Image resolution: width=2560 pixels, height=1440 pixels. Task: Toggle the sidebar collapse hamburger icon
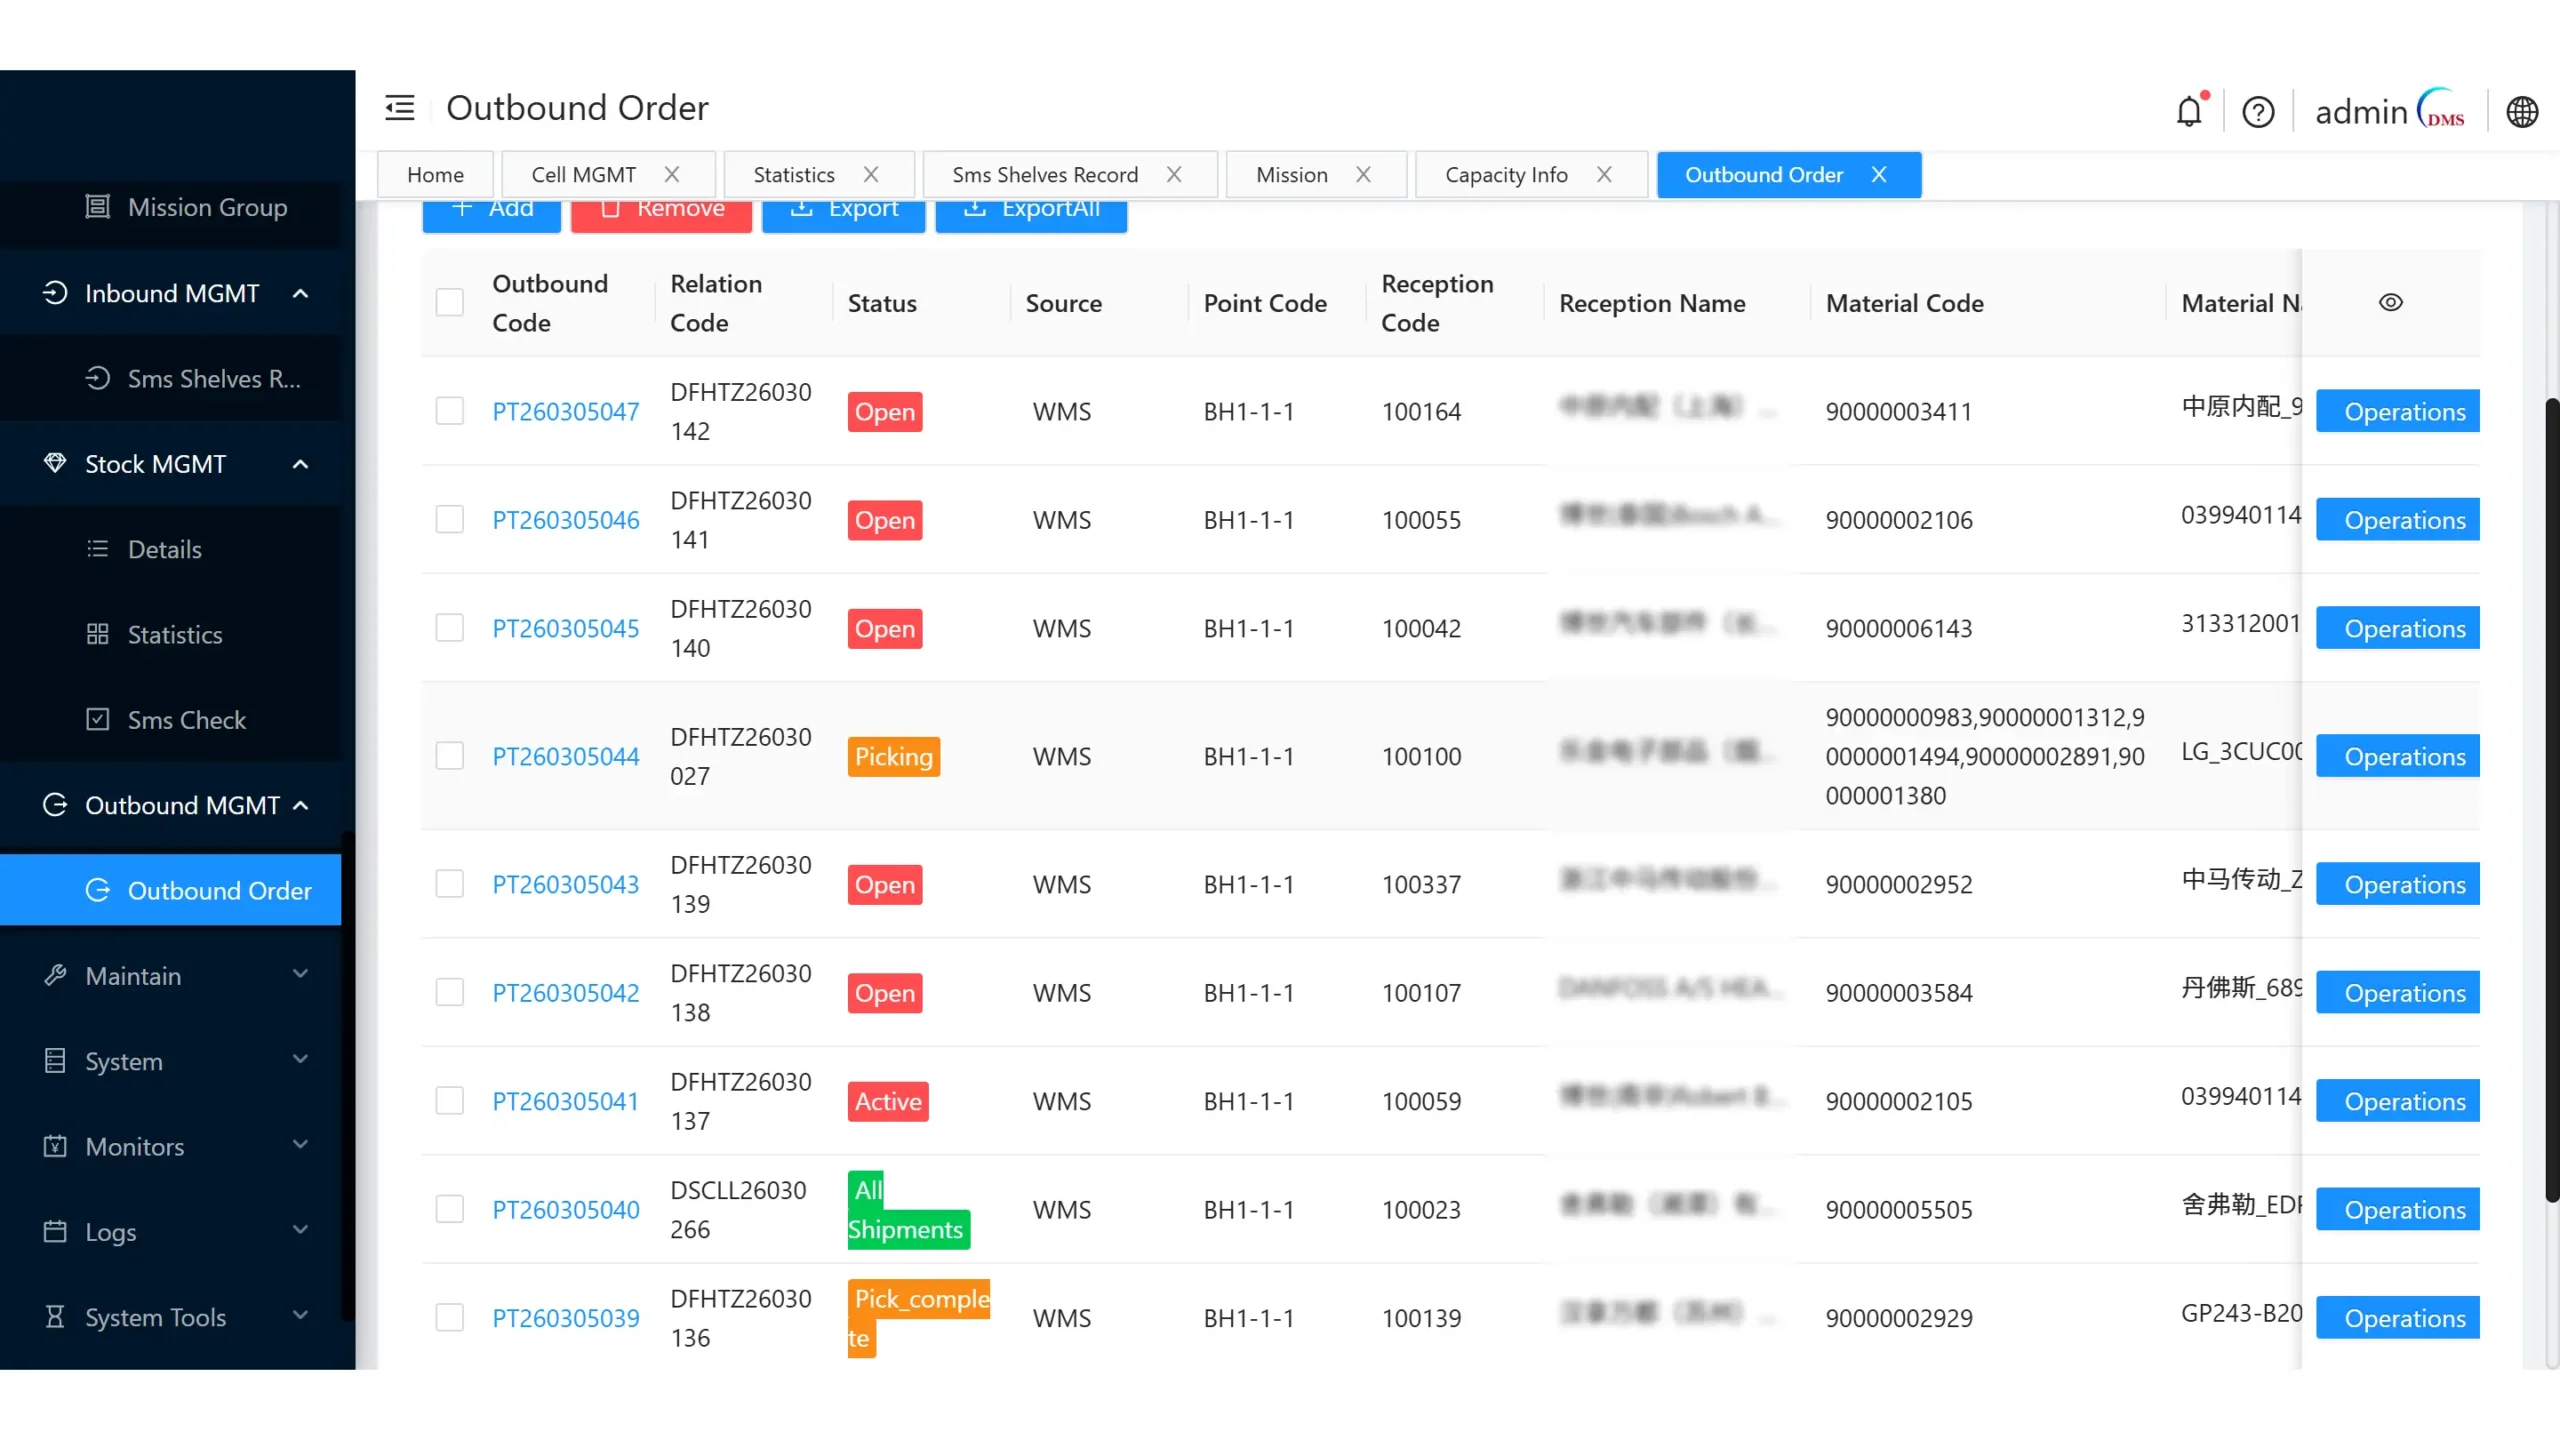click(400, 108)
